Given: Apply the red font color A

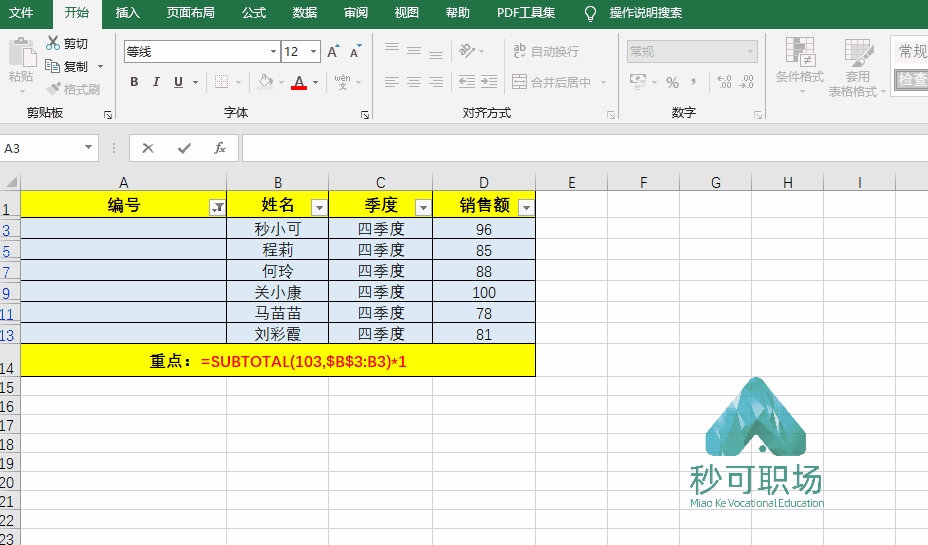Looking at the screenshot, I should click(x=299, y=82).
